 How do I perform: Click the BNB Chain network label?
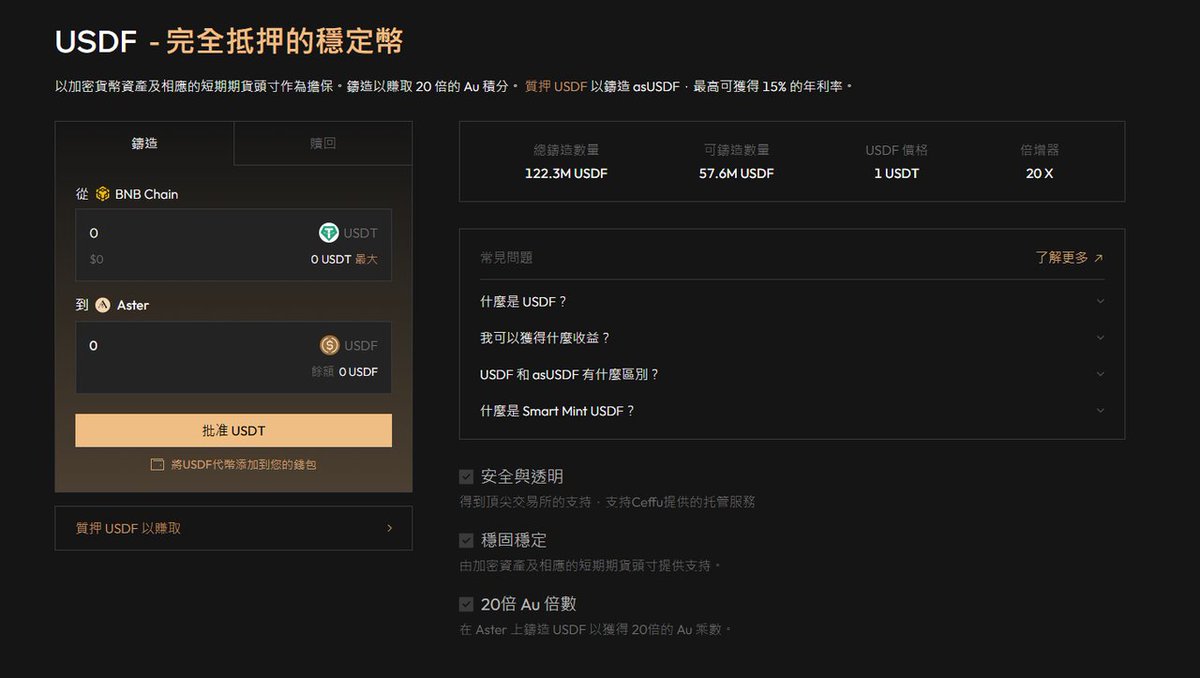146,194
